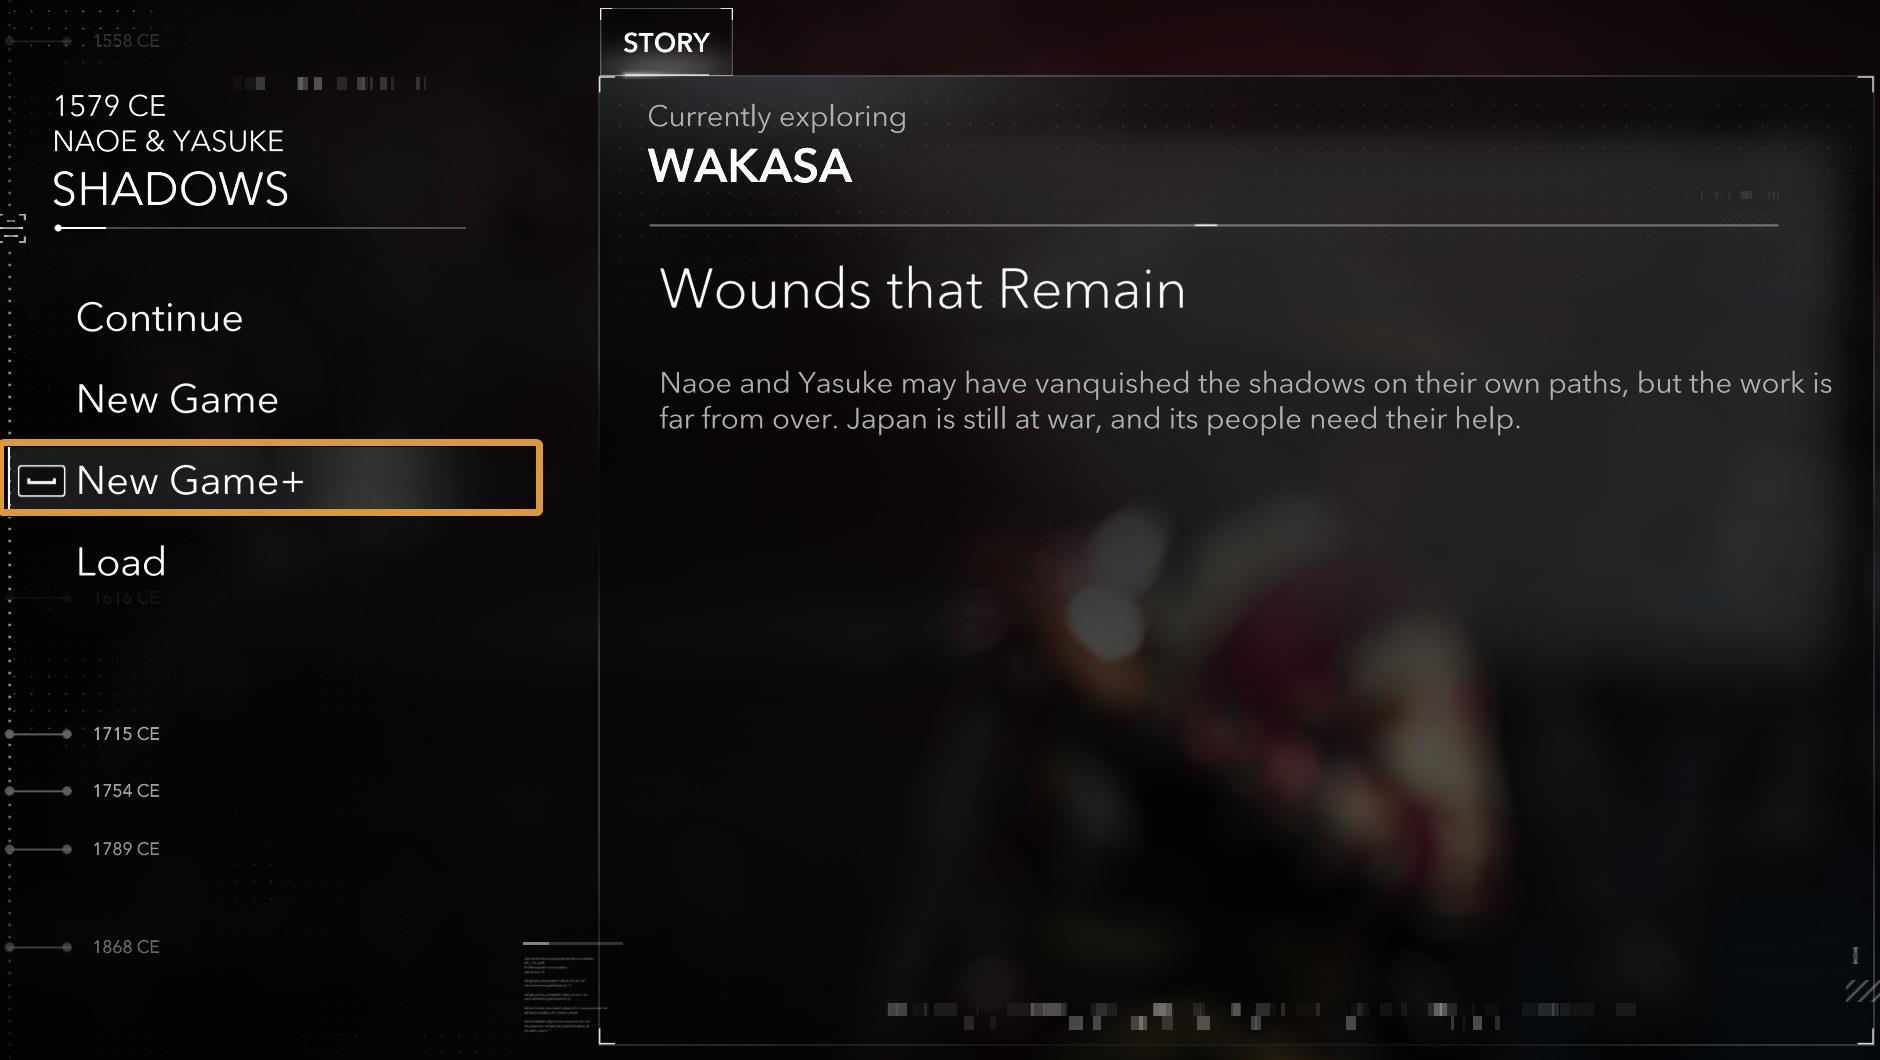Start a New Game
The height and width of the screenshot is (1060, 1880).
(177, 399)
